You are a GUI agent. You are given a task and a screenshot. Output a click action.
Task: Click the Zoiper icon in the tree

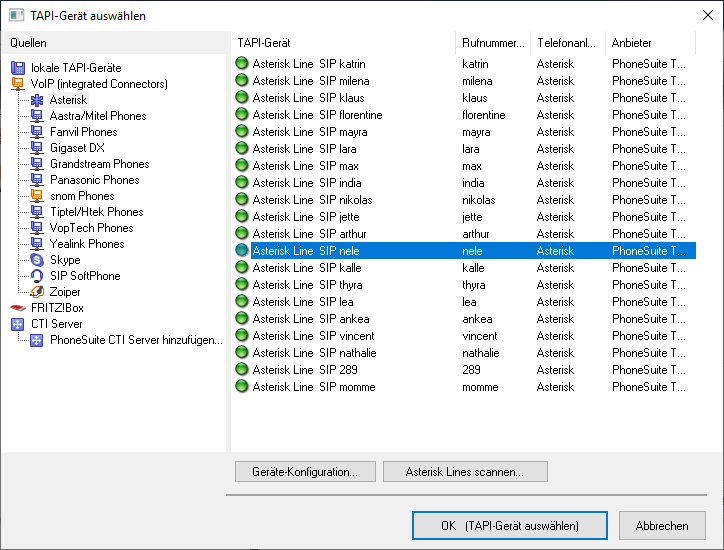37,292
